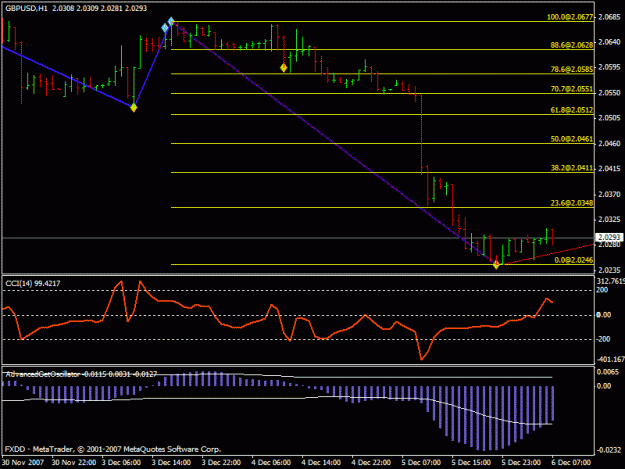This screenshot has width=625, height=469.
Task: Select the 38.2@2.0411 Fibonacci level label
Action: [x=572, y=168]
